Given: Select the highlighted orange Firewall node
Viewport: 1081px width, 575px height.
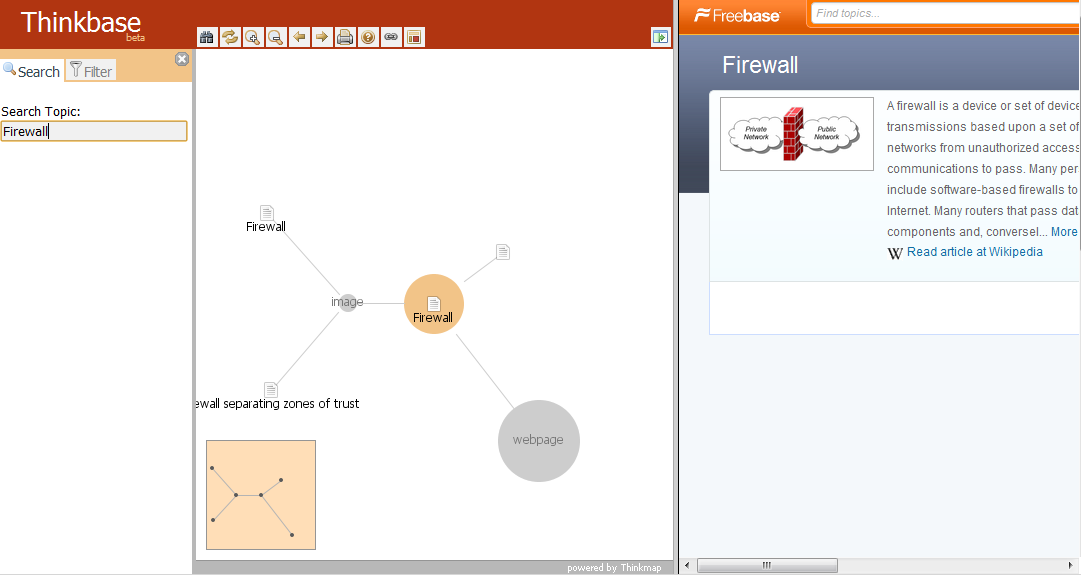Looking at the screenshot, I should click(x=434, y=304).
